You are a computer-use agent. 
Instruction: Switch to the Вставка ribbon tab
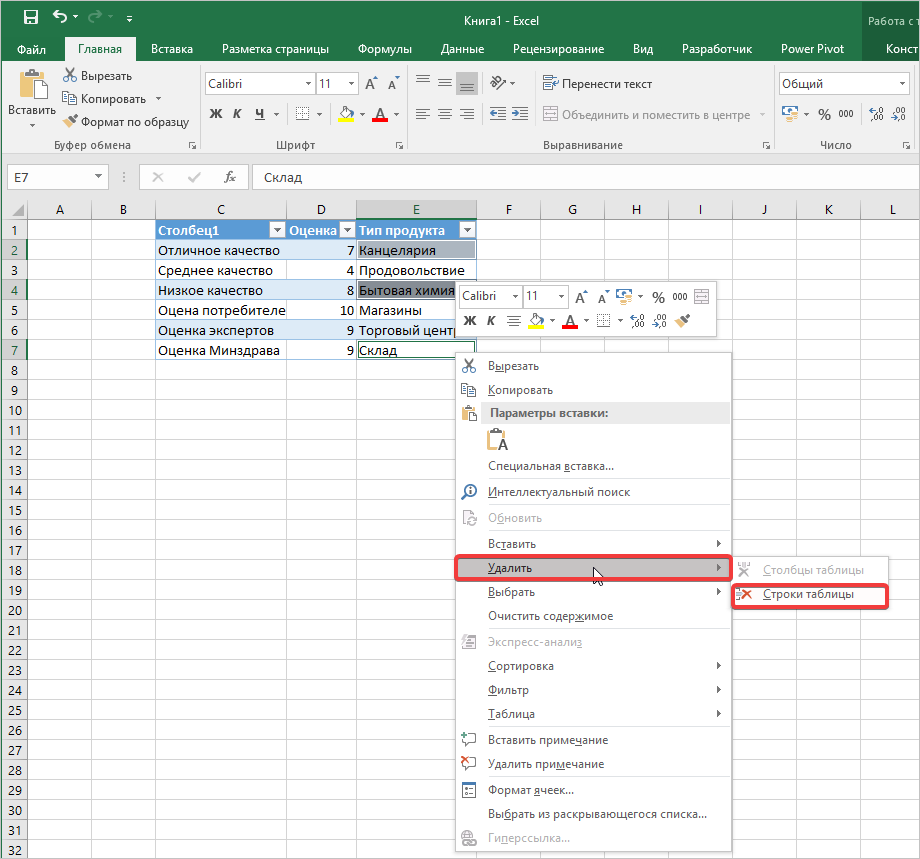(x=172, y=49)
